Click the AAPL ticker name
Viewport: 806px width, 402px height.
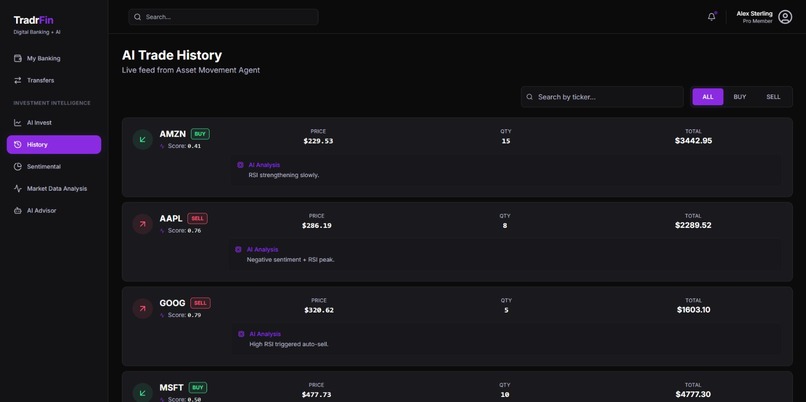tap(171, 218)
